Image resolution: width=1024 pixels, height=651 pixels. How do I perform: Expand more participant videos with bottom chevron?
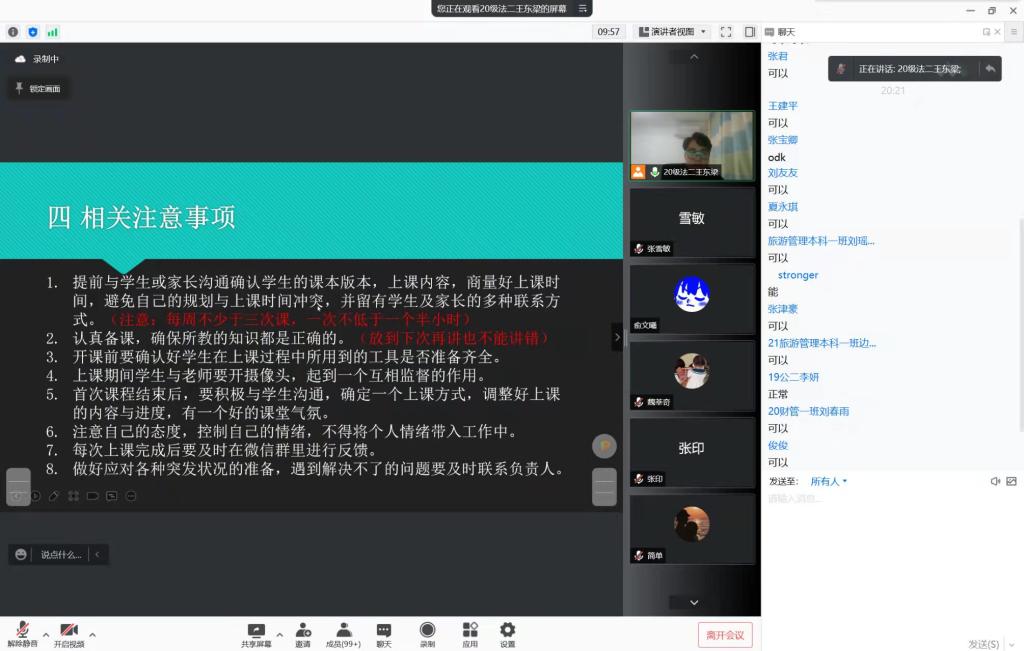693,602
